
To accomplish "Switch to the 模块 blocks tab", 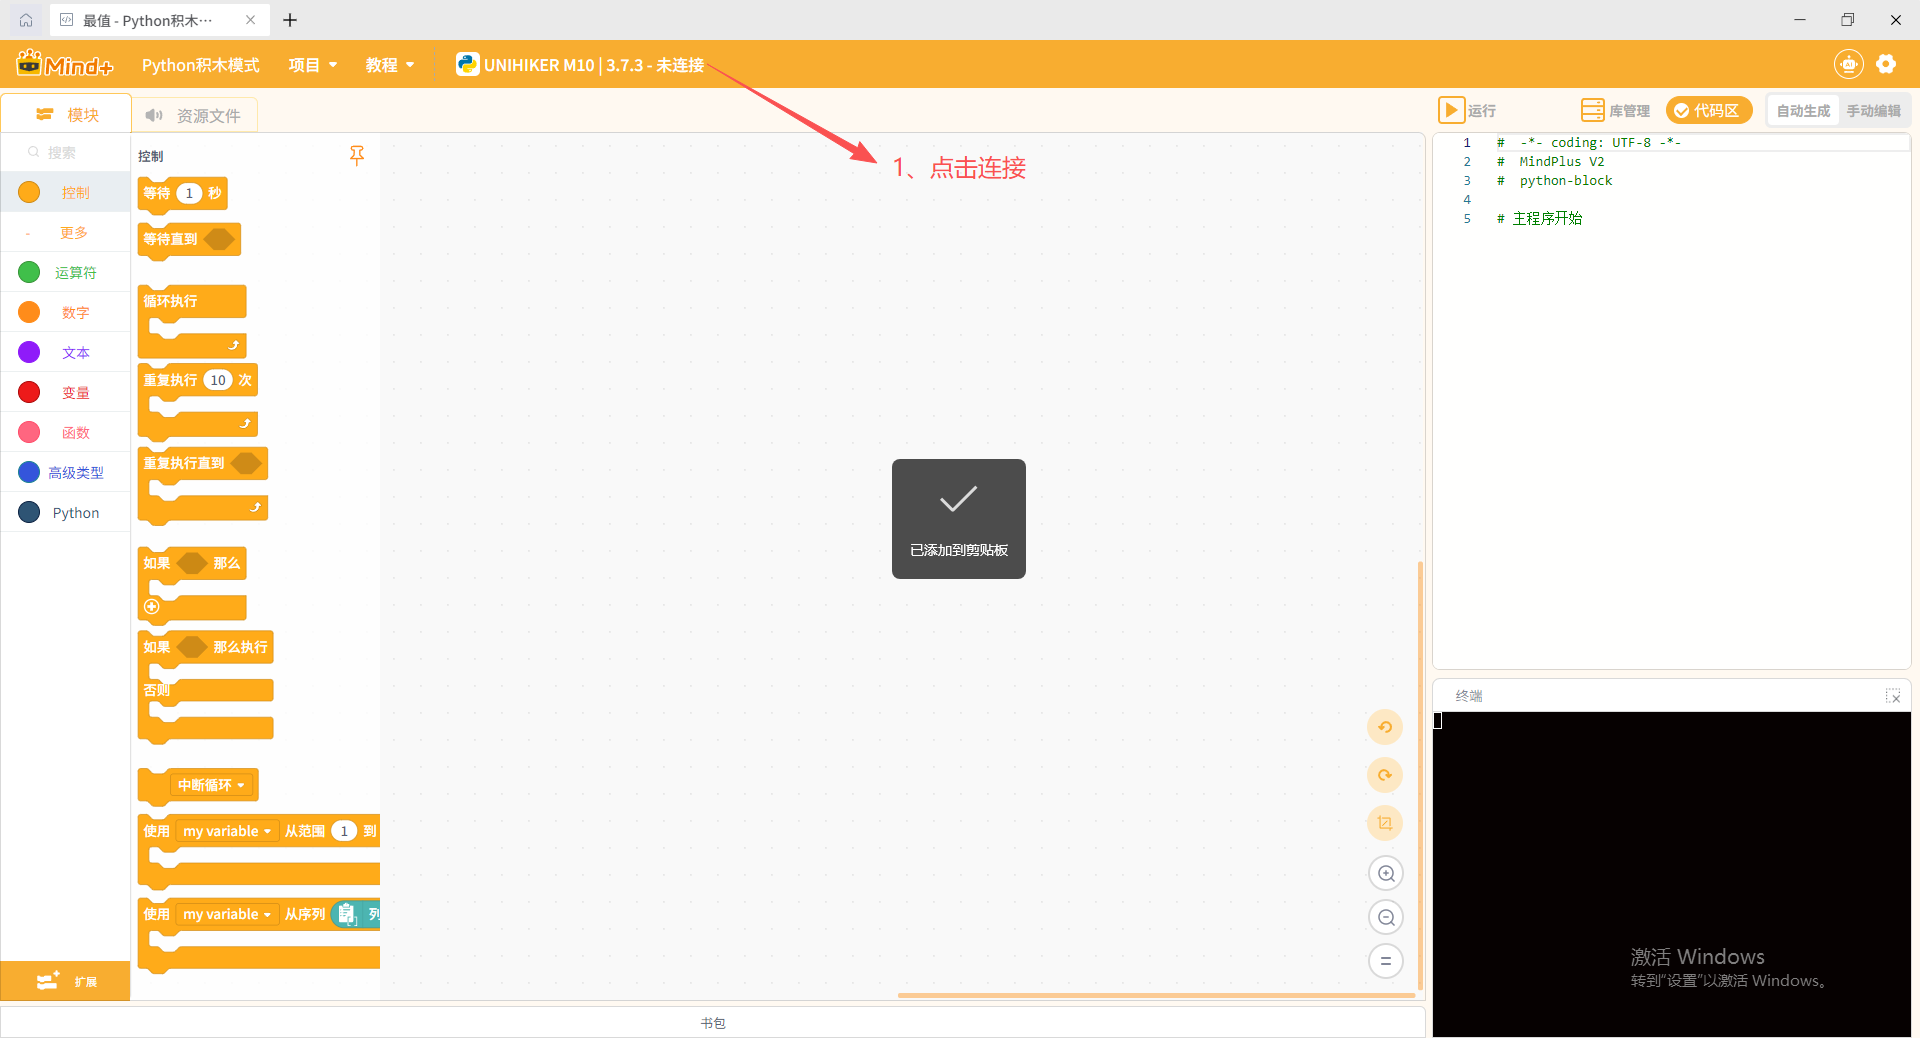I will tap(67, 114).
